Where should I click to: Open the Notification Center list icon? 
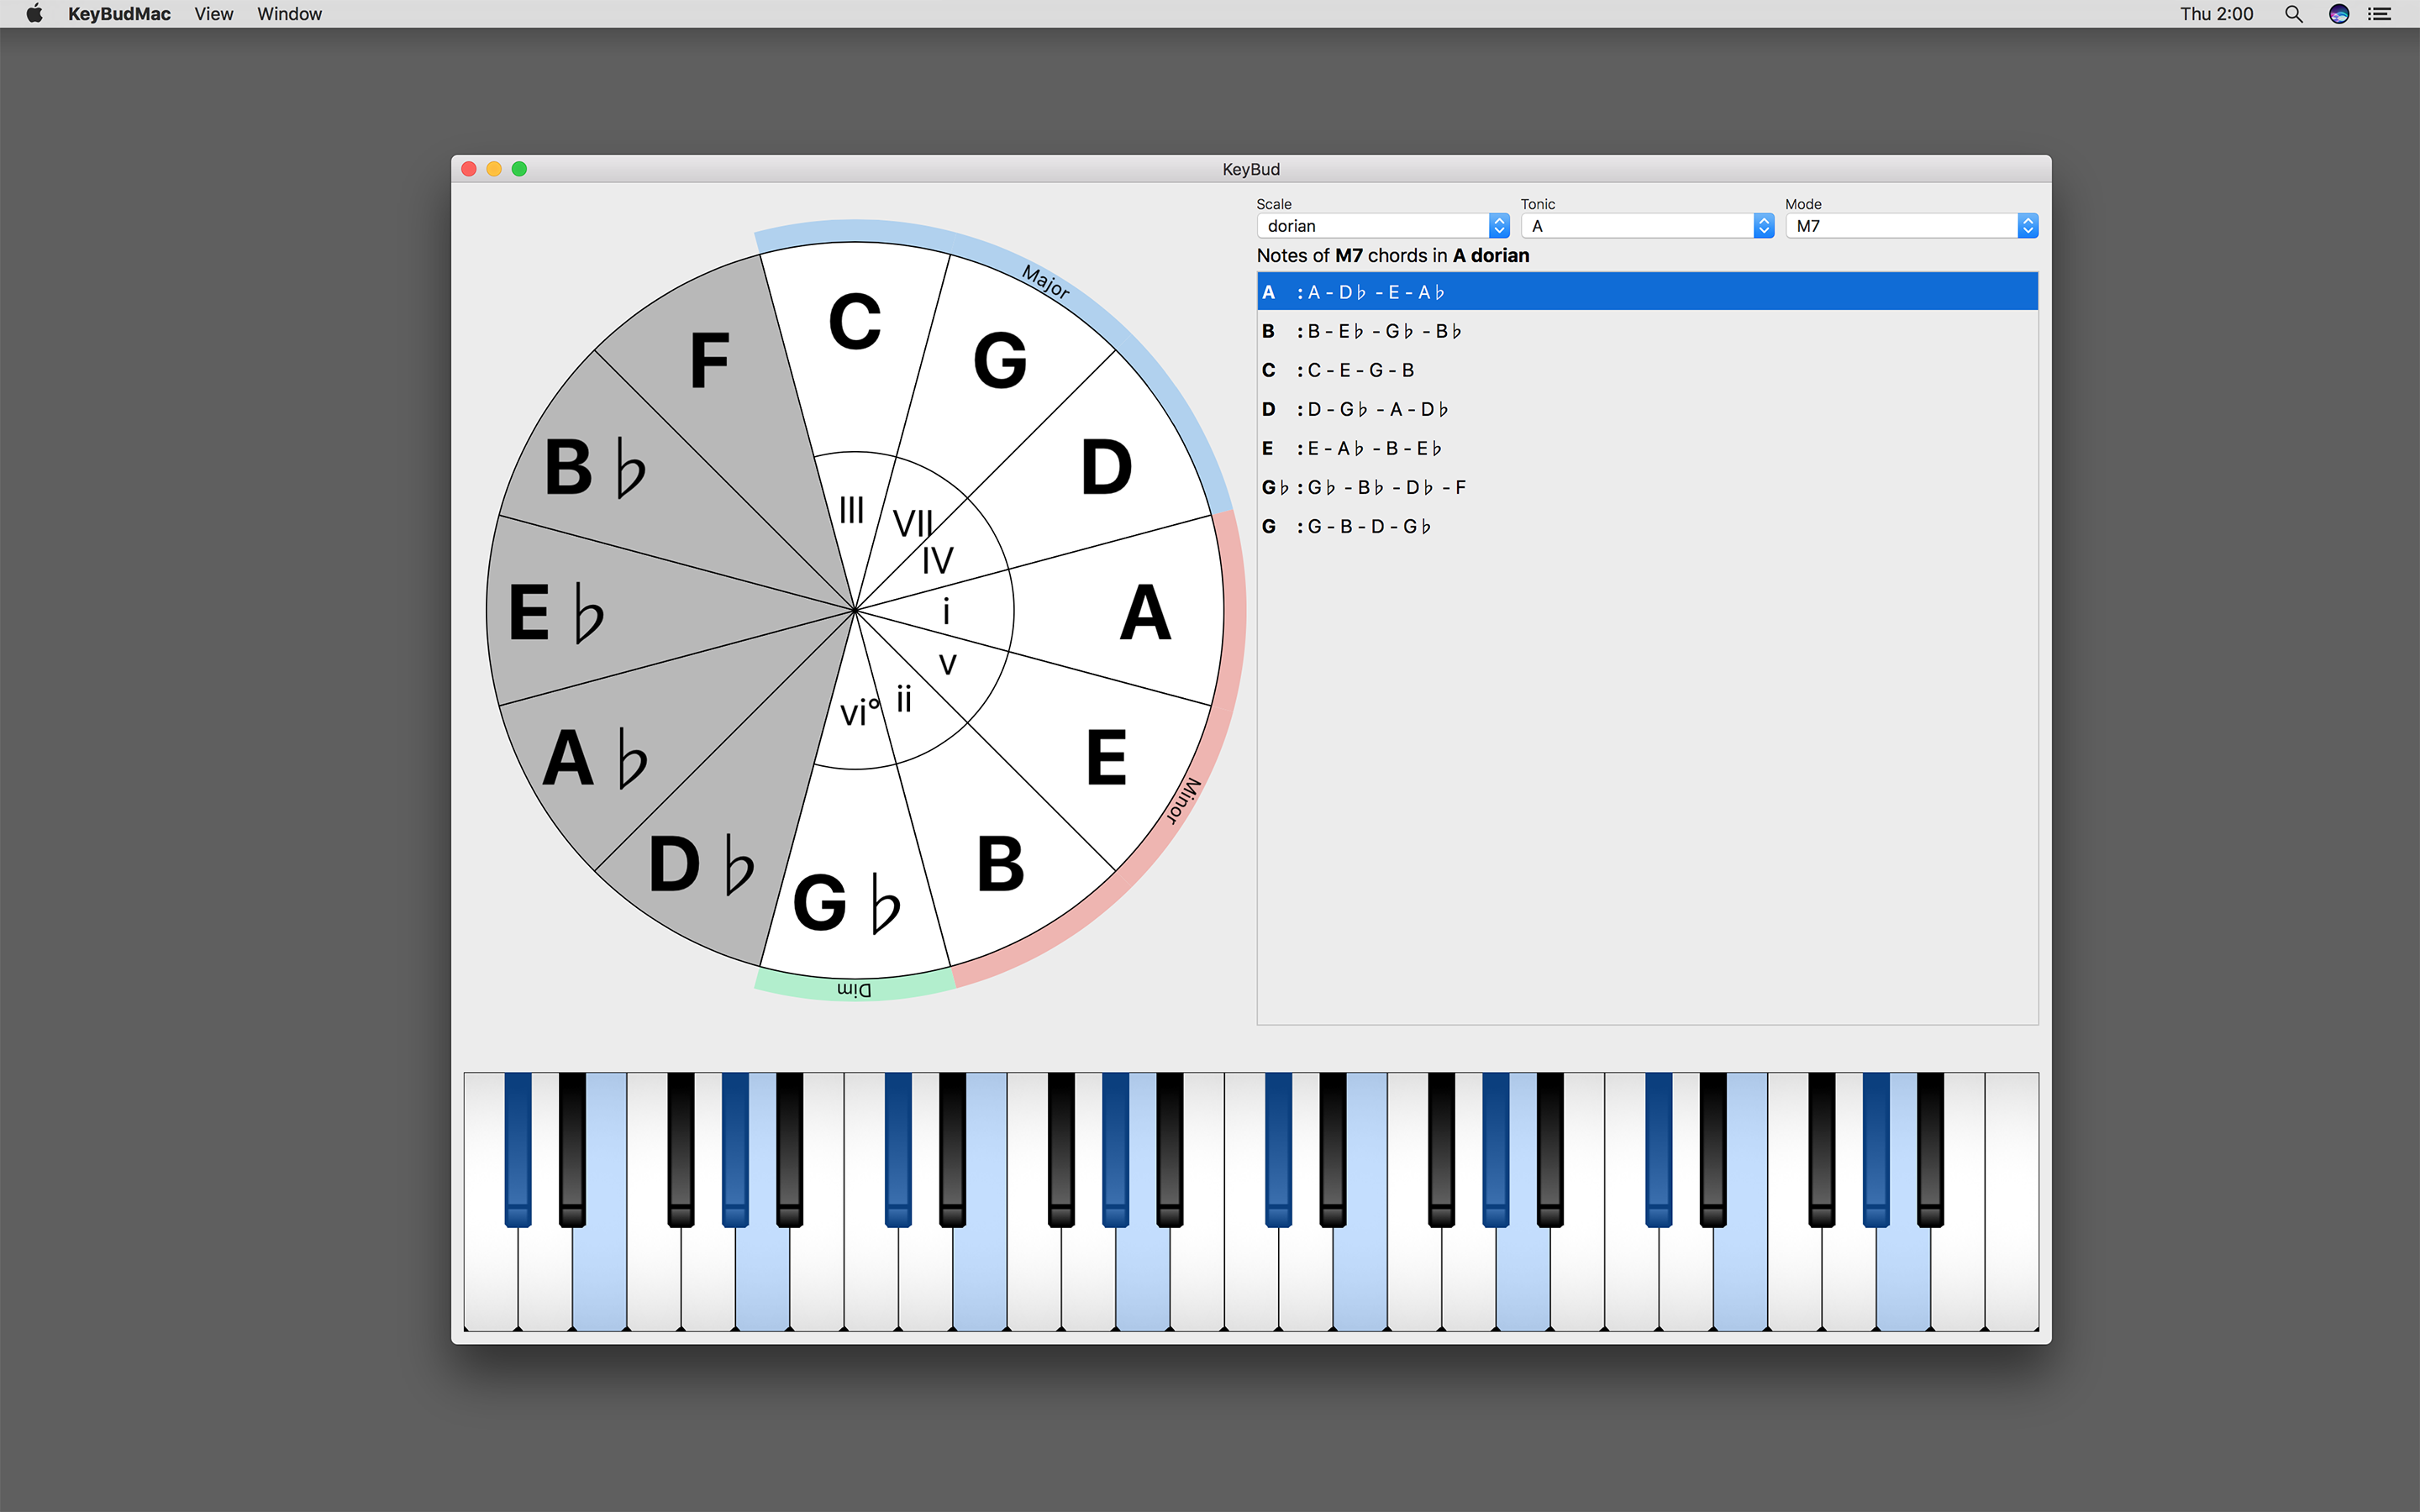pos(2379,14)
